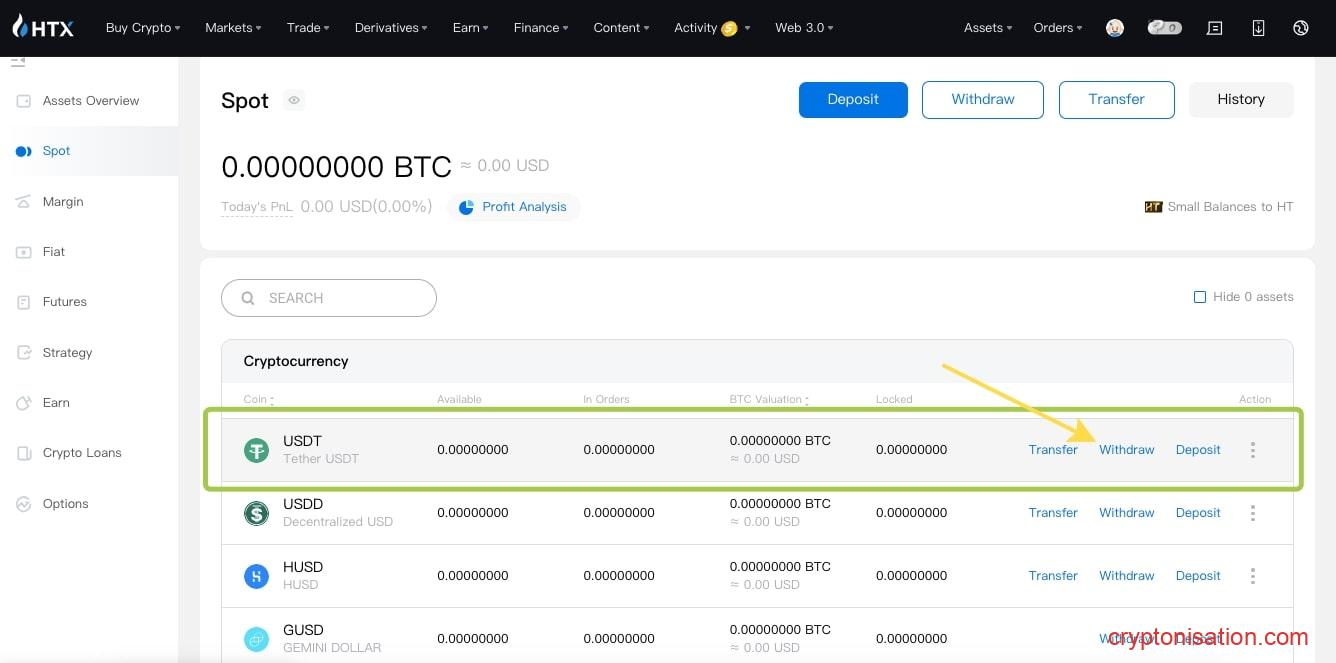Image resolution: width=1336 pixels, height=663 pixels.
Task: Expand the Derivatives dropdown menu
Action: coord(390,28)
